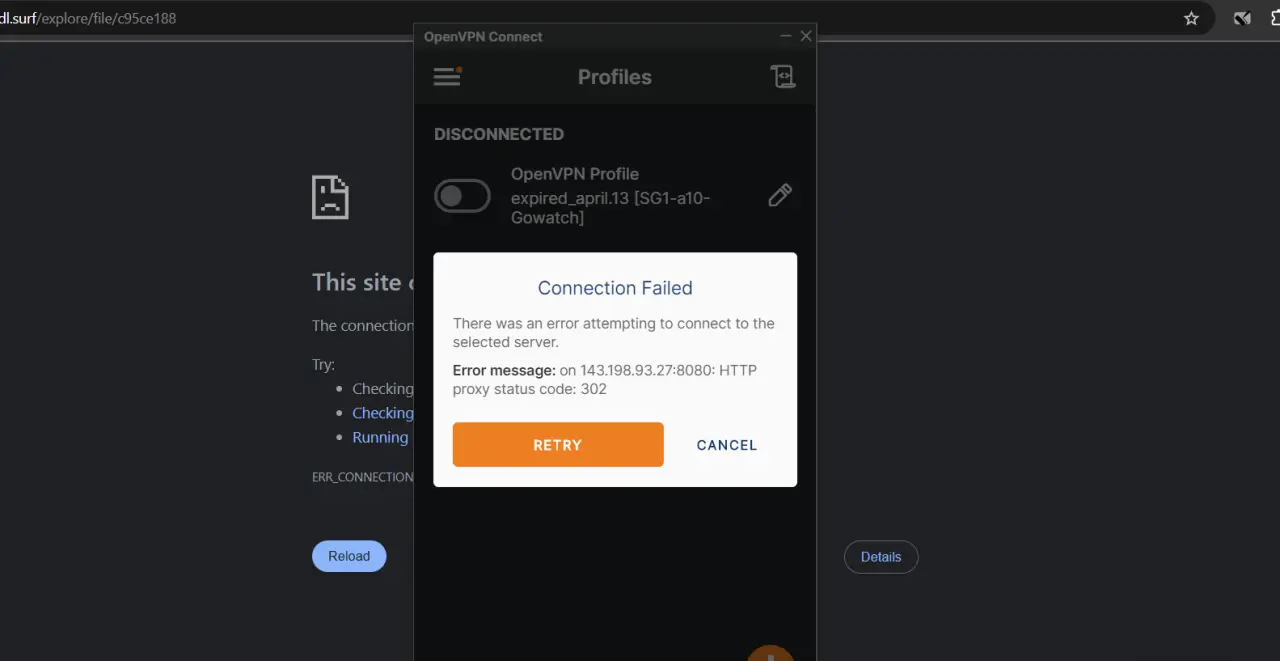Minimize the OpenVPN Connect window
The height and width of the screenshot is (661, 1280).
click(x=786, y=36)
